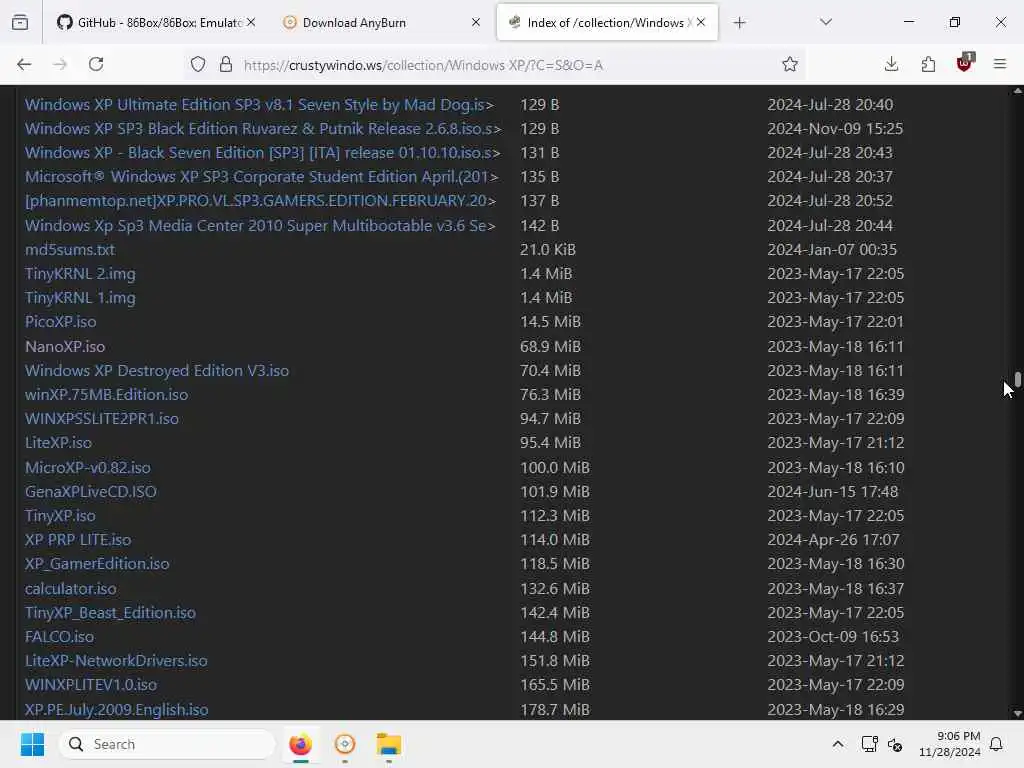Screen dimensions: 1024x768
Task: Show hidden system tray icons
Action: coord(838,744)
